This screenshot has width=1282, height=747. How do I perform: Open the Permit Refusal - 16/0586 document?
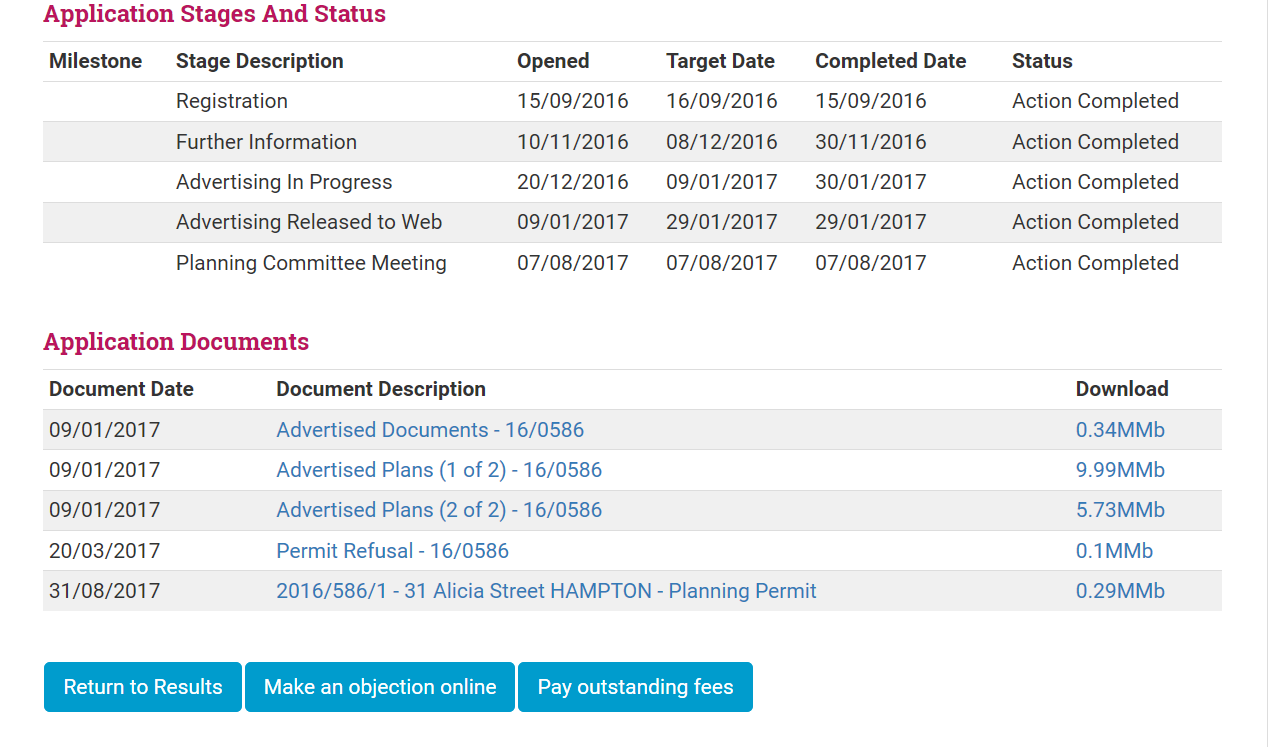click(x=392, y=551)
